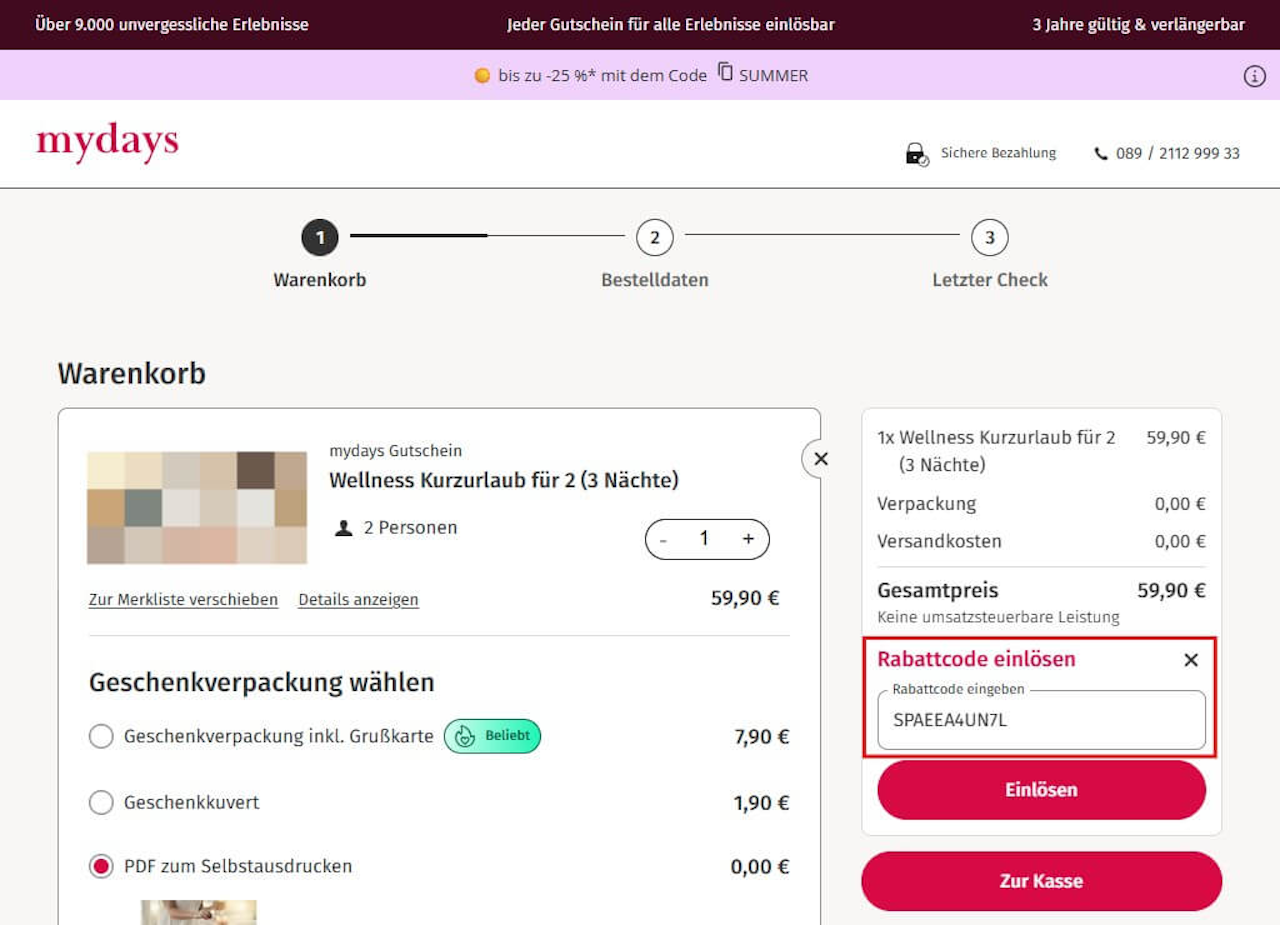Image resolution: width=1280 pixels, height=925 pixels.
Task: Proceed with the Zur Kasse button
Action: point(1041,881)
